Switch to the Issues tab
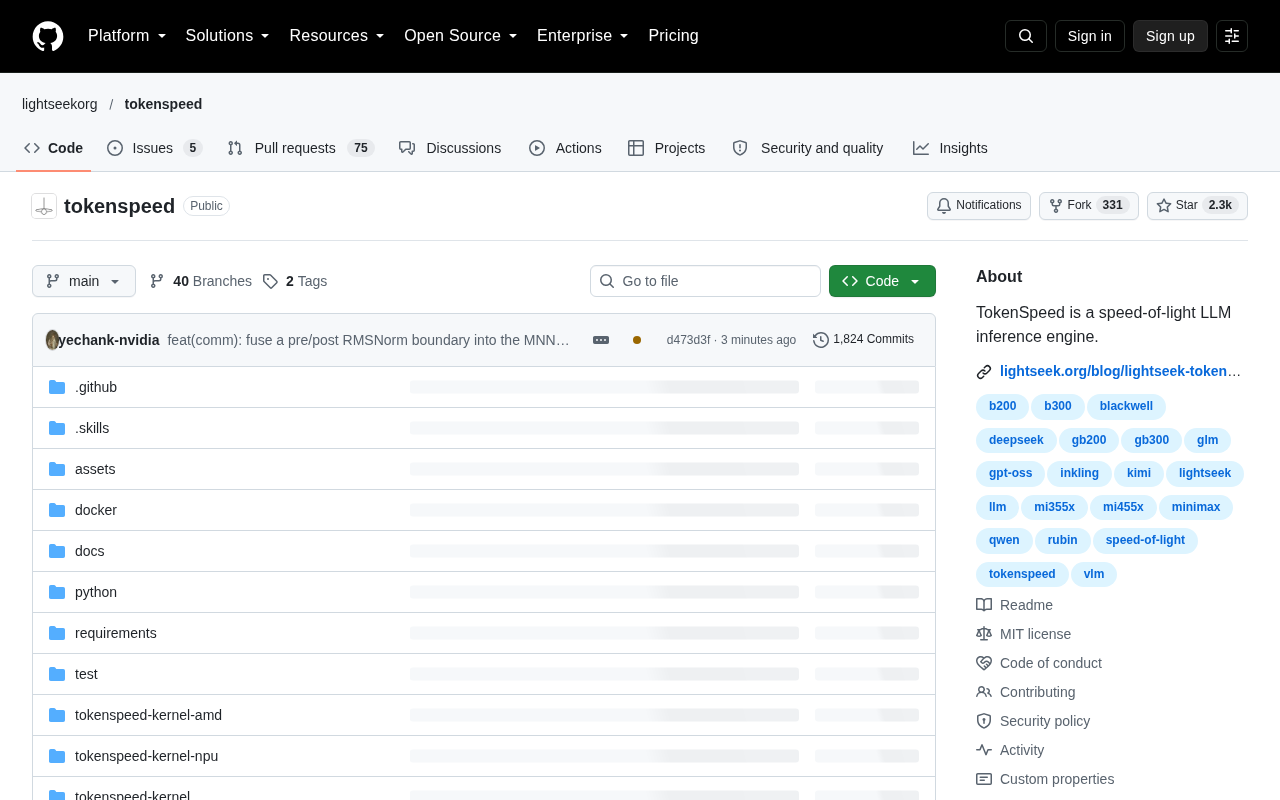This screenshot has height=800, width=1280. pyautogui.click(x=155, y=148)
